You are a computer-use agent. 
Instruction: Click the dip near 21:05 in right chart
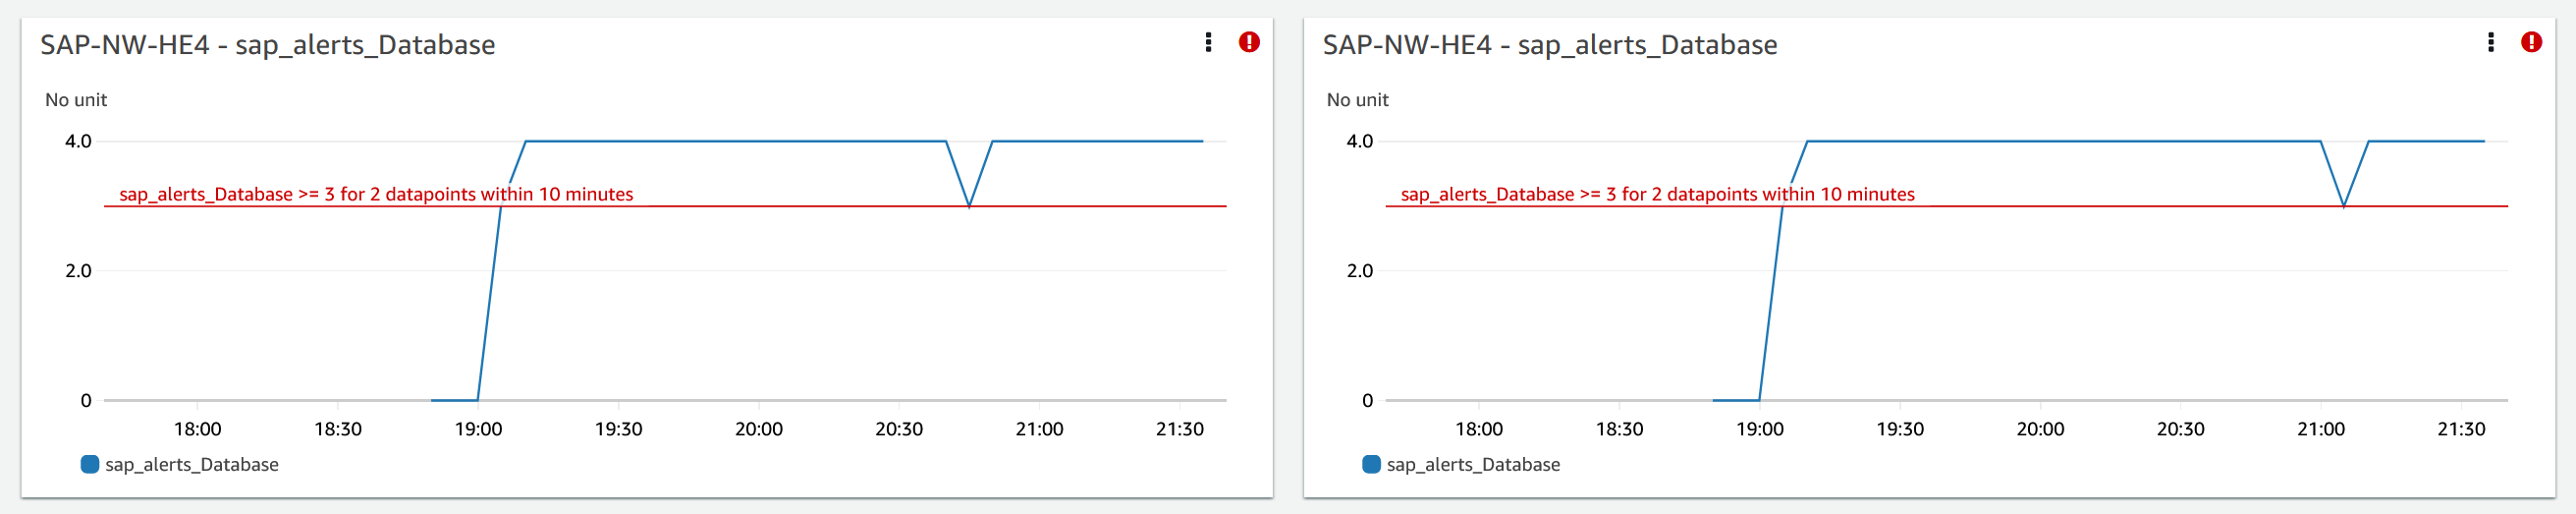[x=2344, y=205]
